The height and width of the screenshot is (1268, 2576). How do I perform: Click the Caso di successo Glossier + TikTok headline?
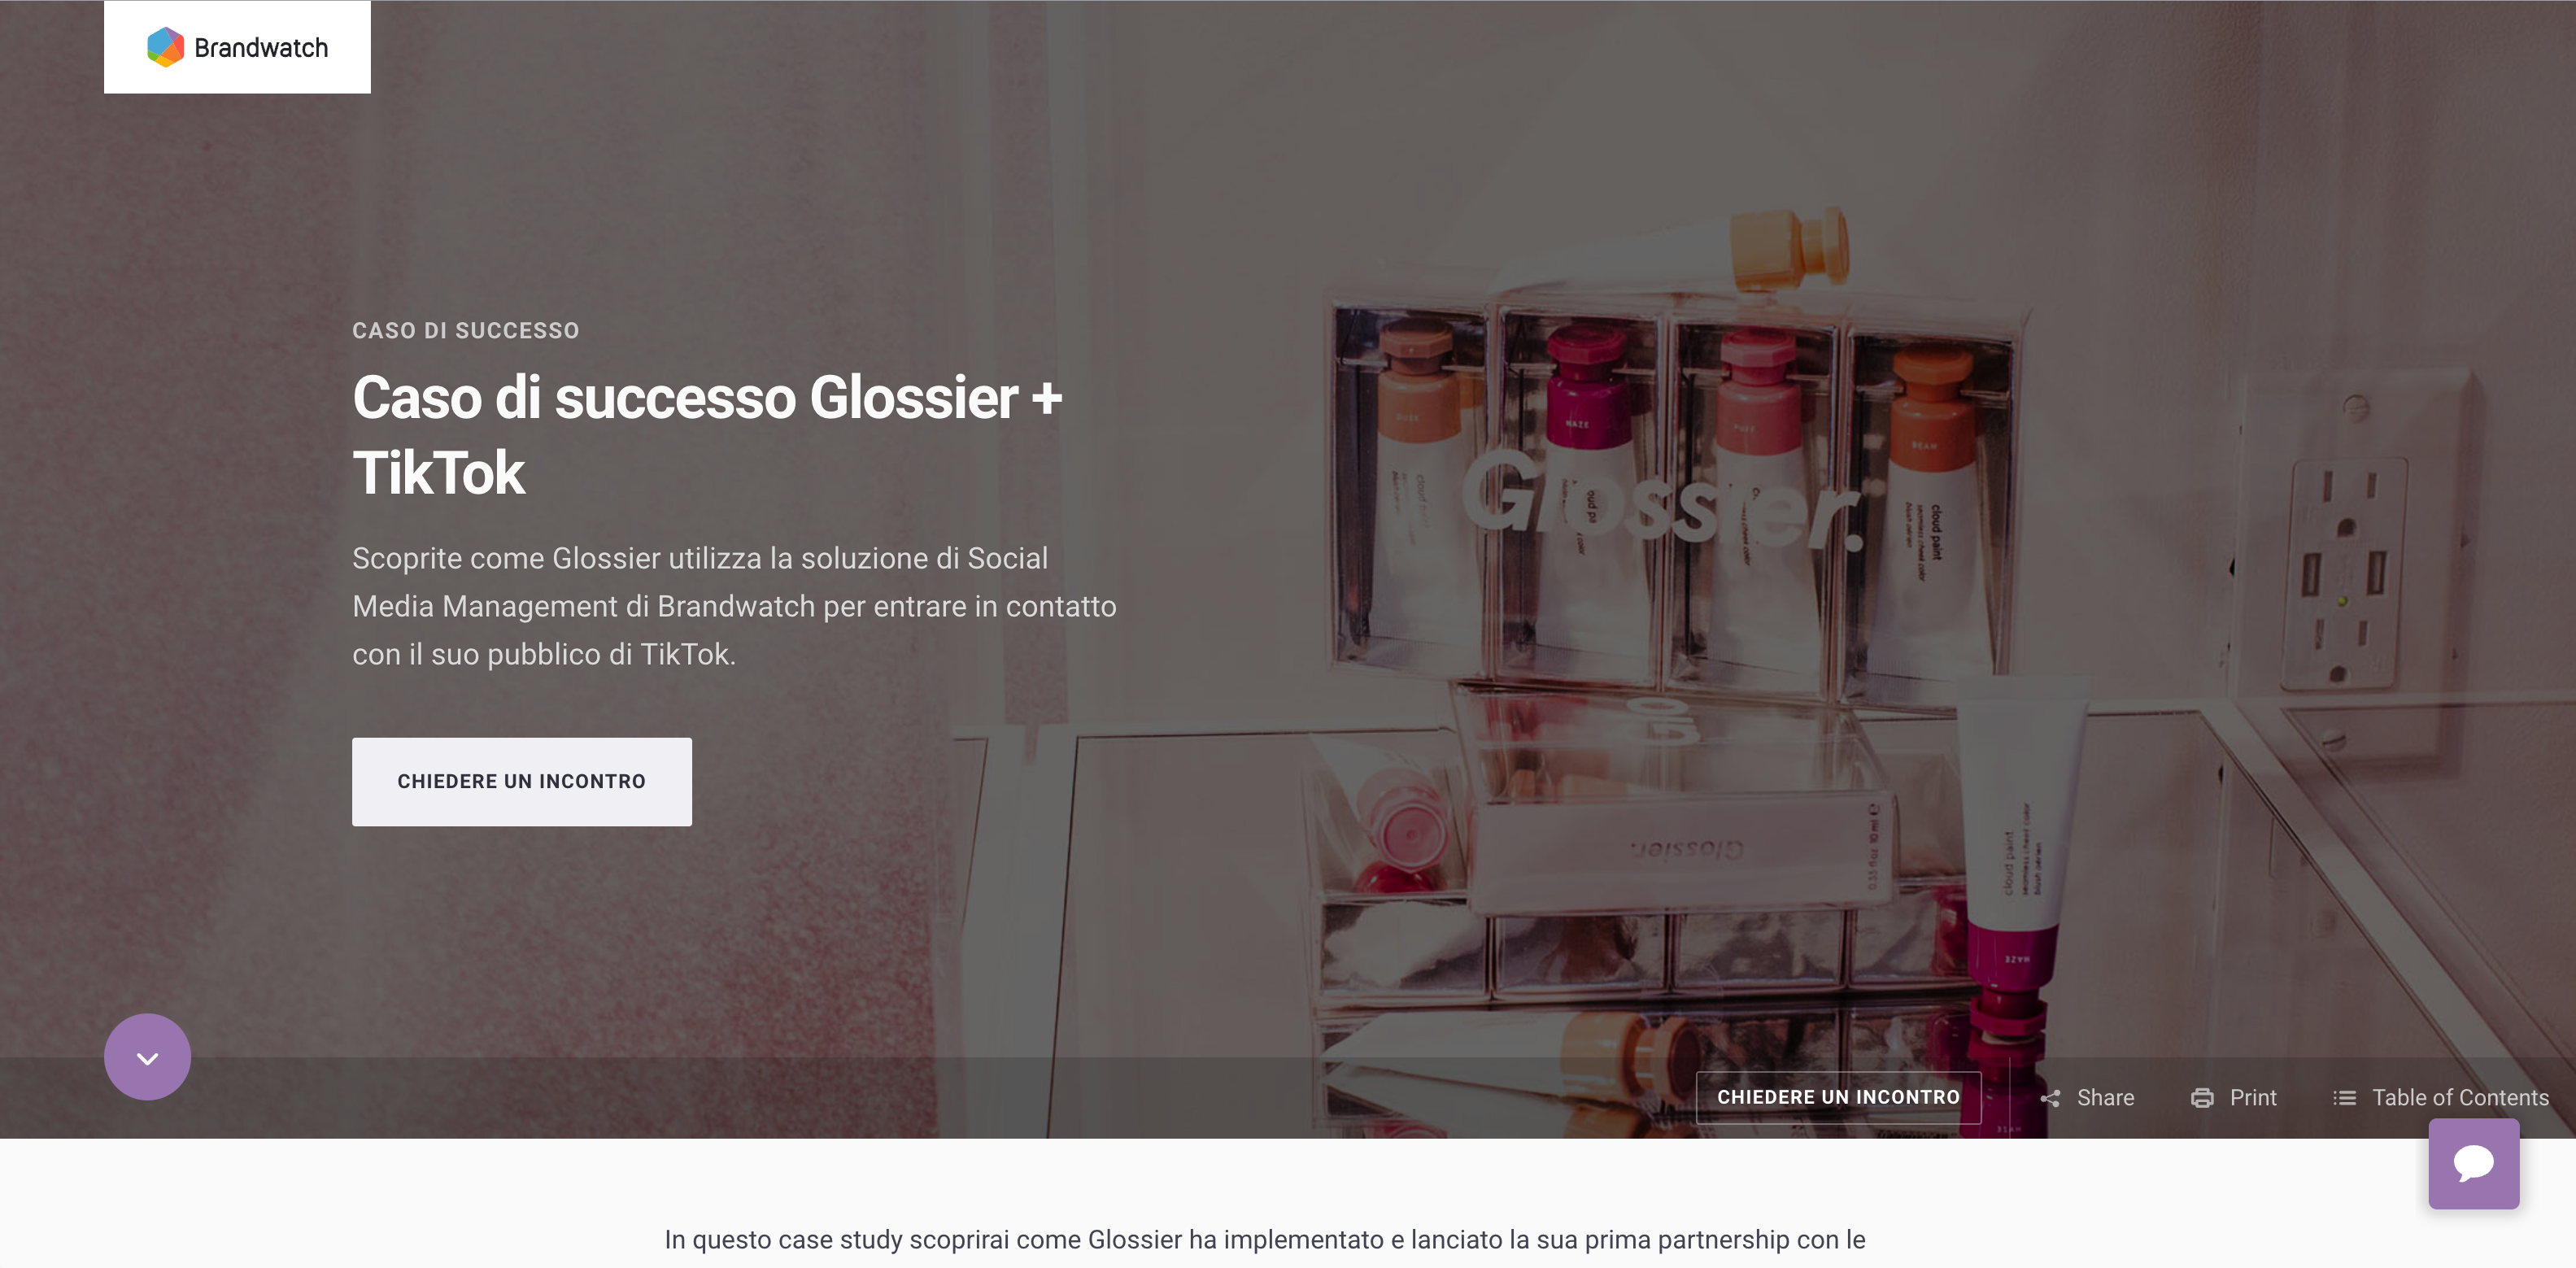coord(707,434)
